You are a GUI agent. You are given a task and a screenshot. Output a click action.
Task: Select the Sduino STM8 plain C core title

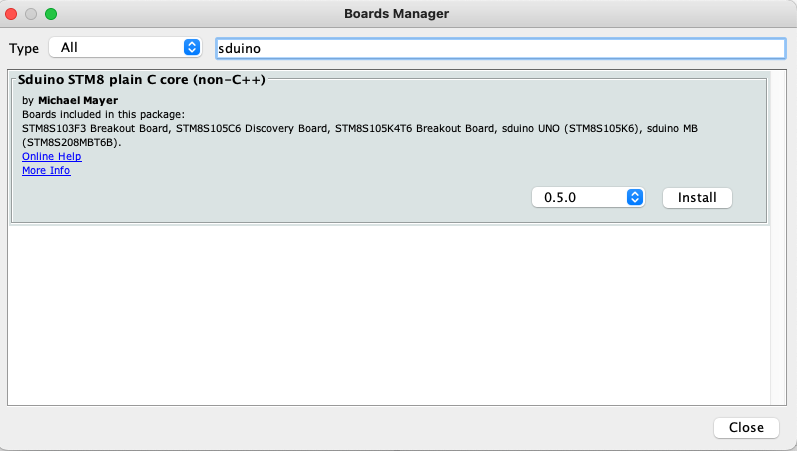(142, 80)
